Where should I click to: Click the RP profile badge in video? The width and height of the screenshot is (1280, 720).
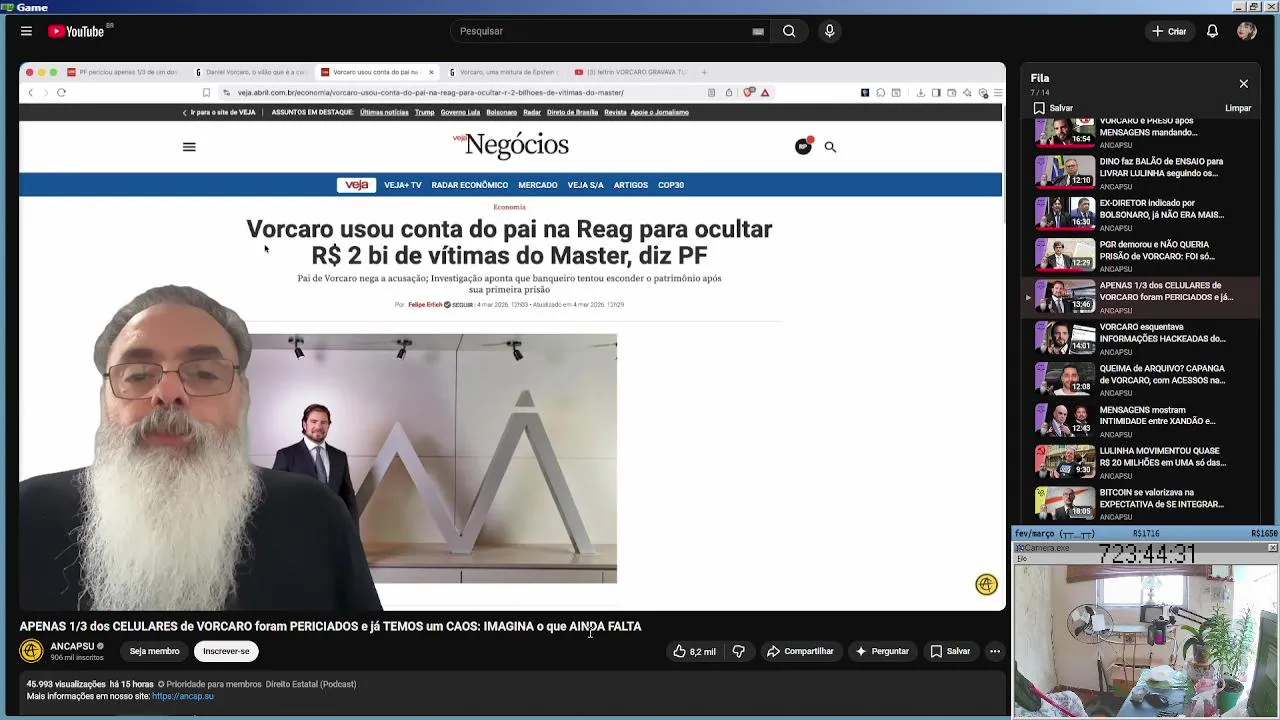tap(803, 146)
